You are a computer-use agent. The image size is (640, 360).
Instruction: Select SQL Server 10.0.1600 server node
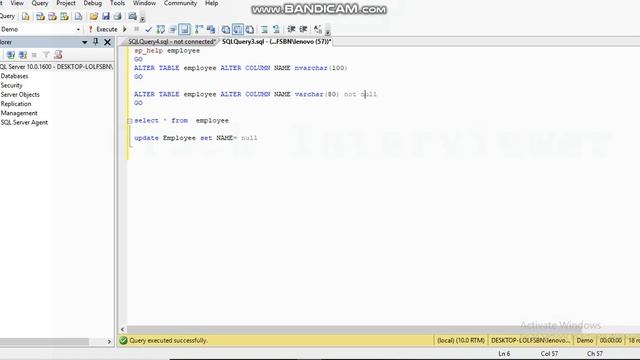[x=56, y=67]
